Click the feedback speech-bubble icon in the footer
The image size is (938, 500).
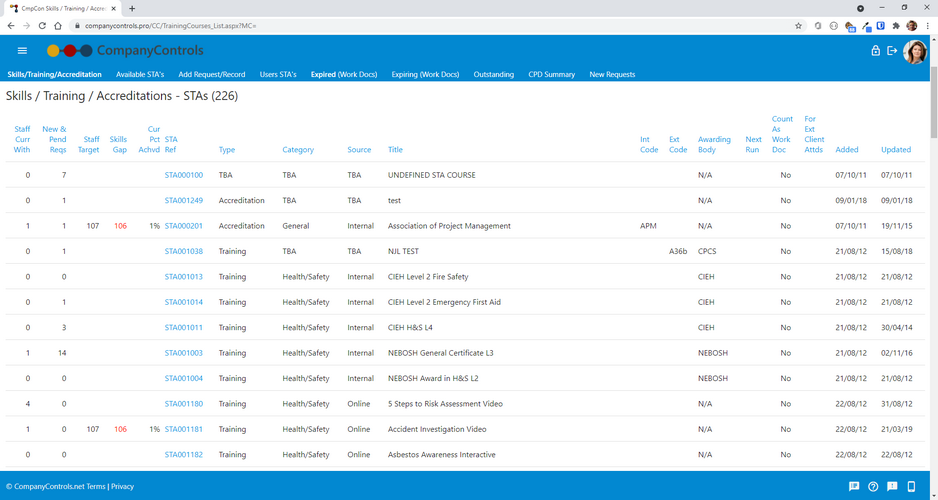point(854,486)
